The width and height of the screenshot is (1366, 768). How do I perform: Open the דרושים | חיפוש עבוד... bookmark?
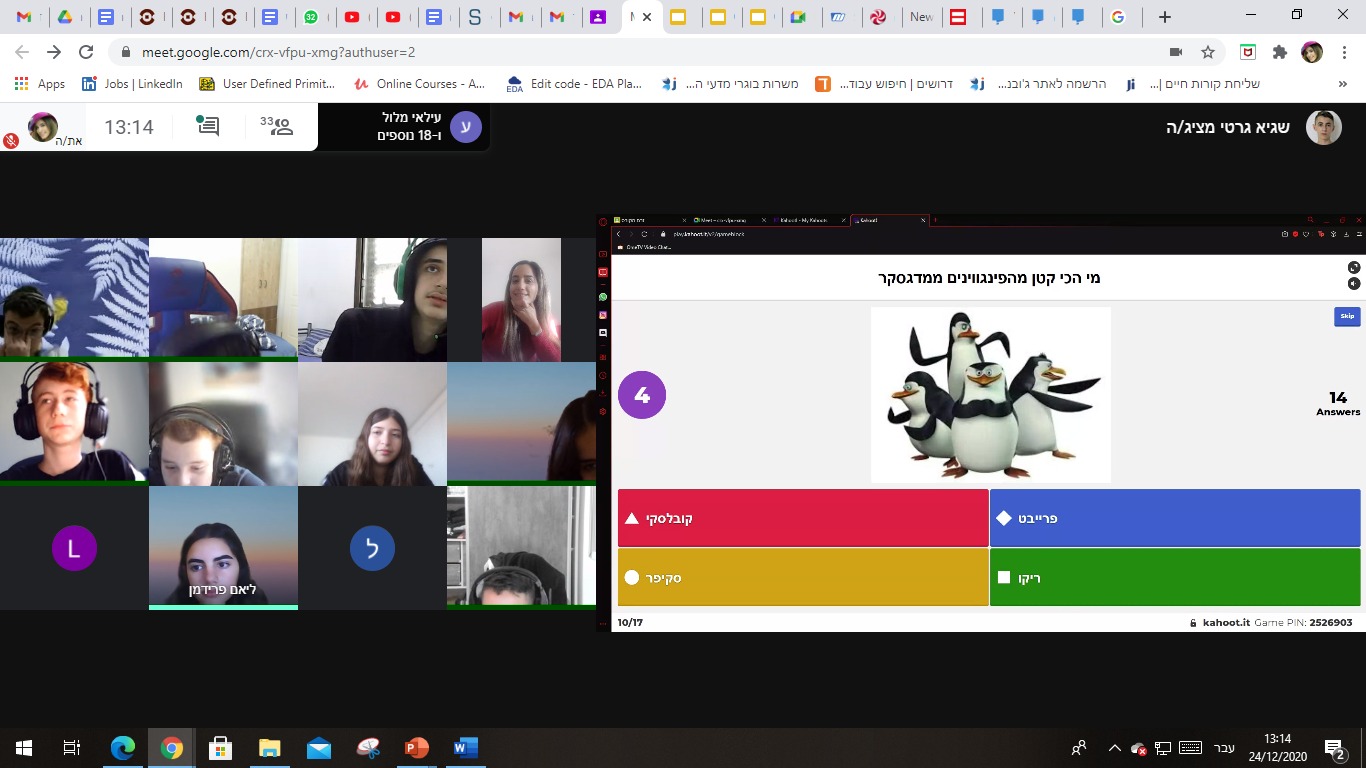coord(886,84)
